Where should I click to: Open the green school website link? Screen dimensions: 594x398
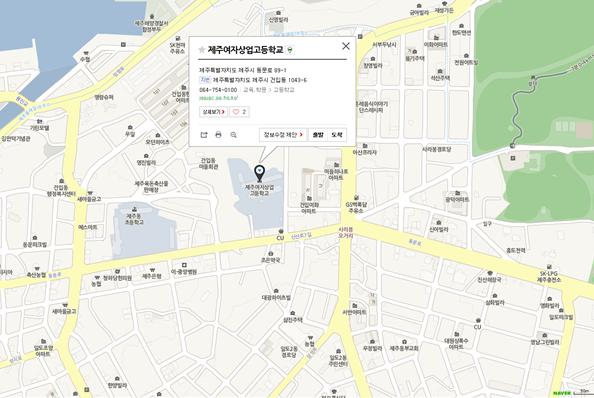[x=219, y=98]
